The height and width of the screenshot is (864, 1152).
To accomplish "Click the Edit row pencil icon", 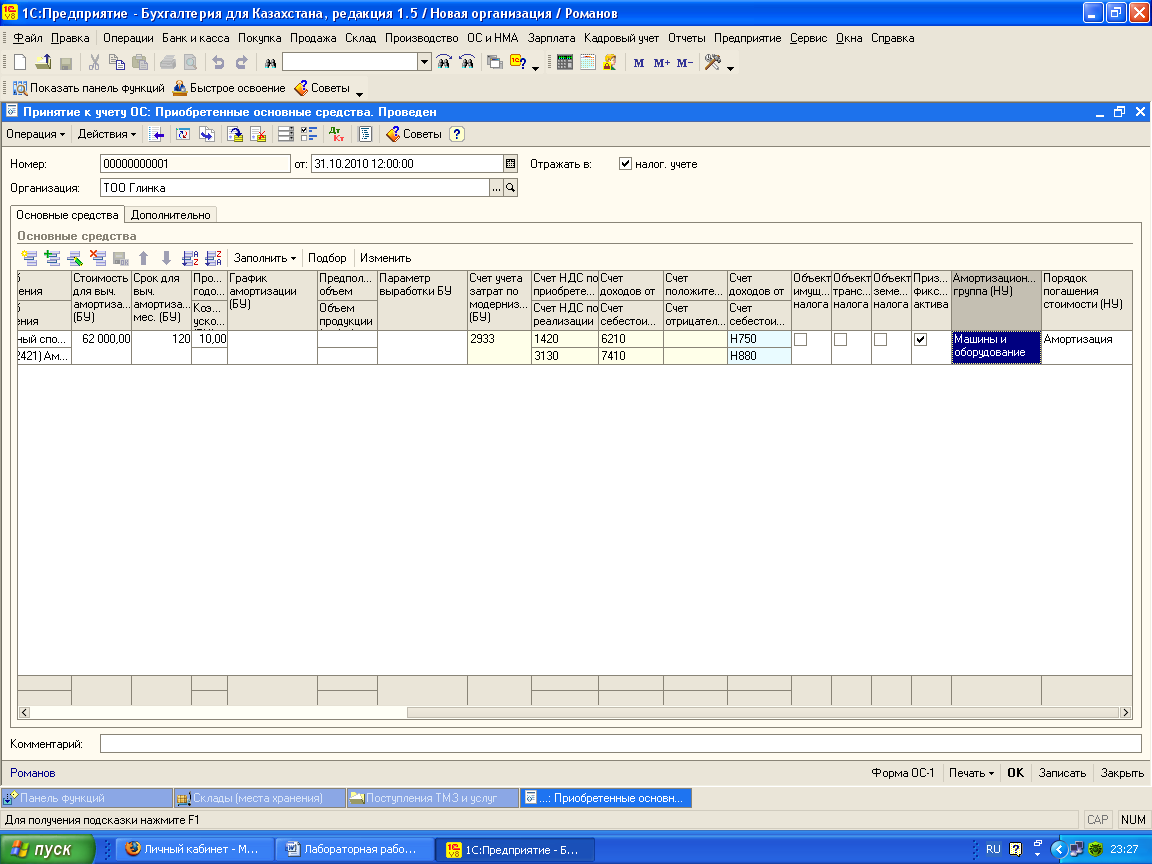I will point(75,258).
